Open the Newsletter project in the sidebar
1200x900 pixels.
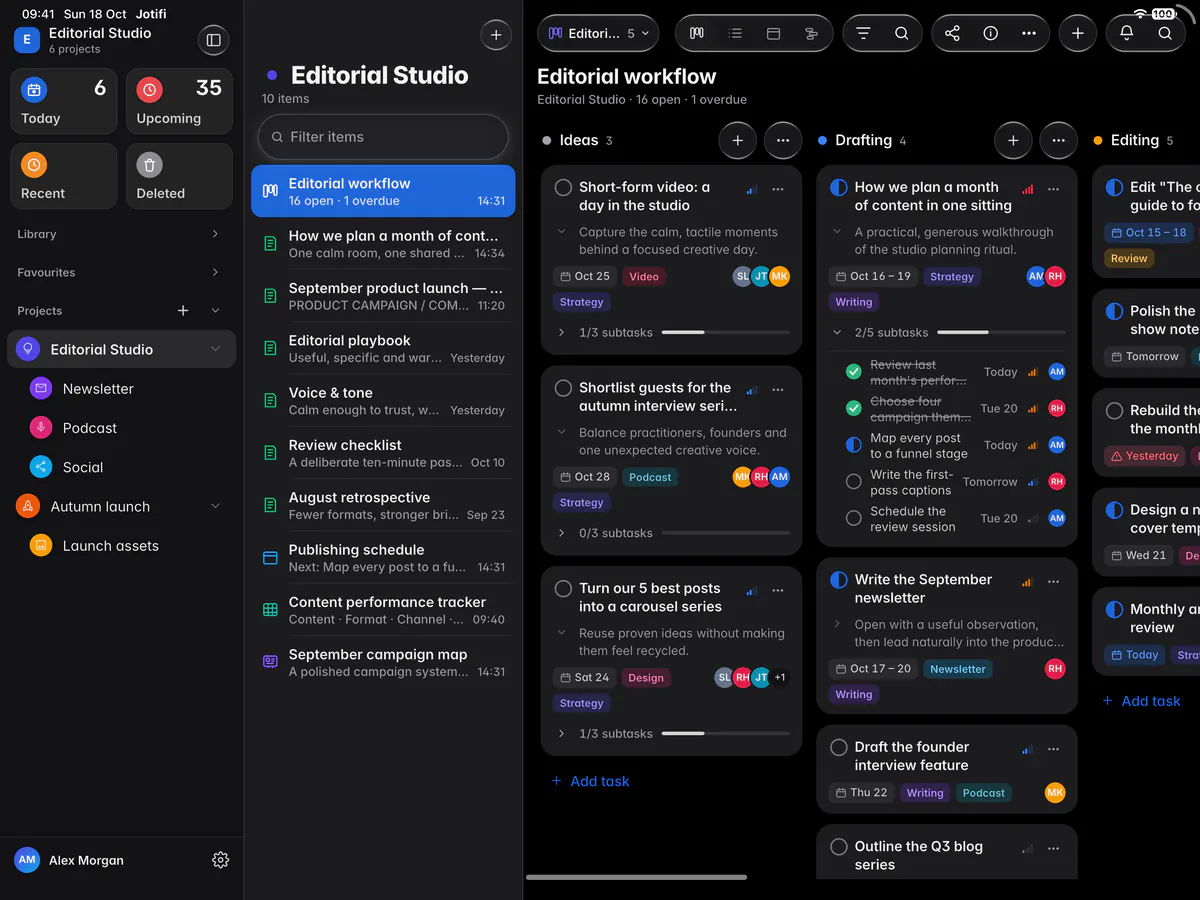[x=122, y=389]
